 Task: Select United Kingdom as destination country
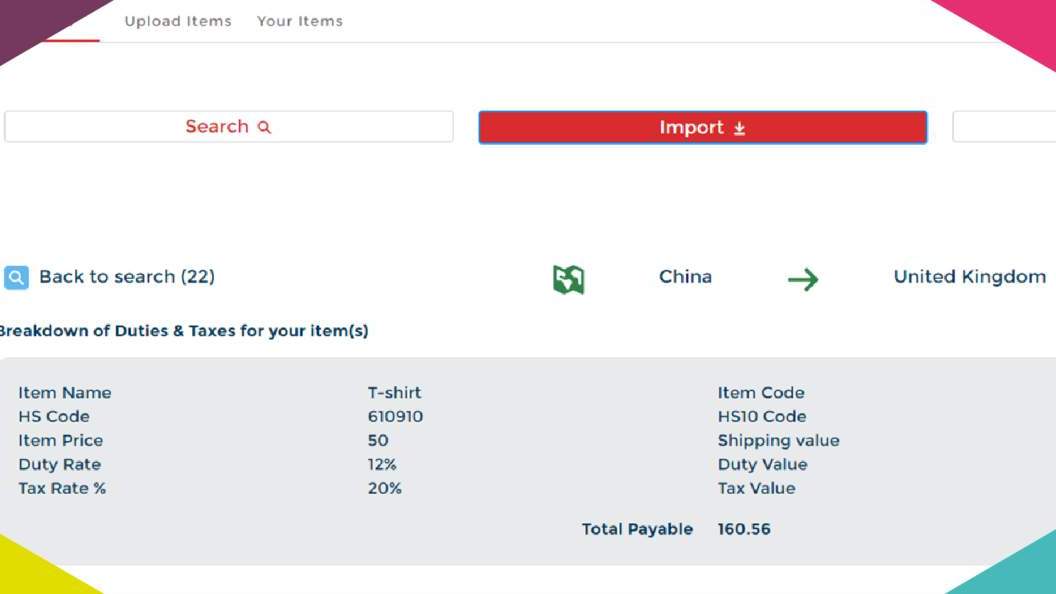(969, 277)
